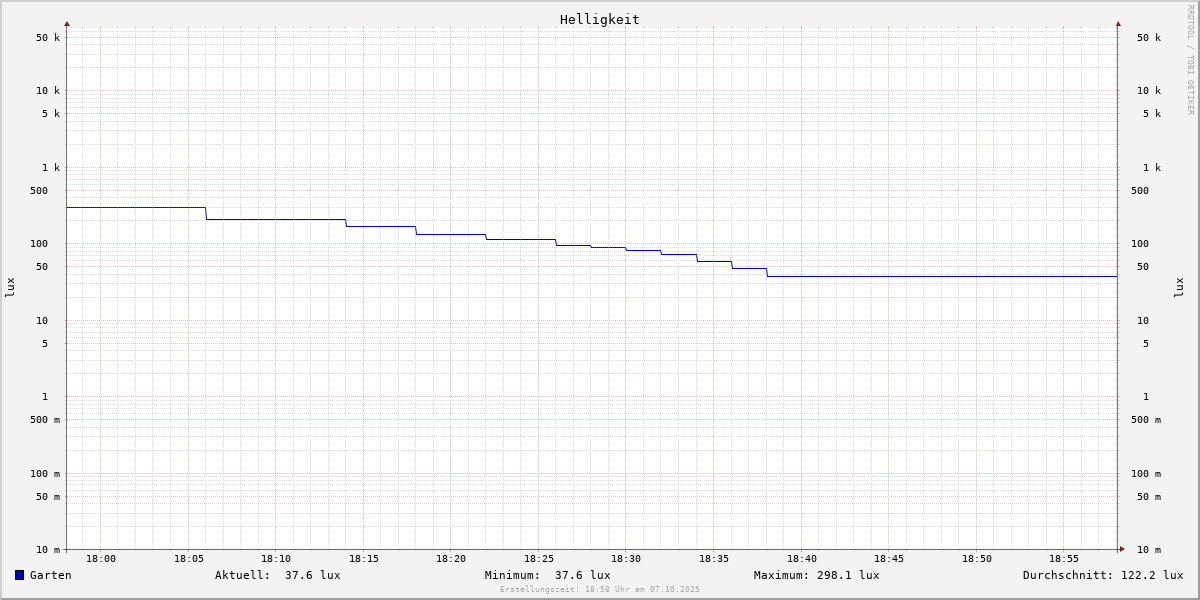Screen dimensions: 1200x600
Task: Click the red arrowhead atop the left y-axis
Action: coord(67,23)
